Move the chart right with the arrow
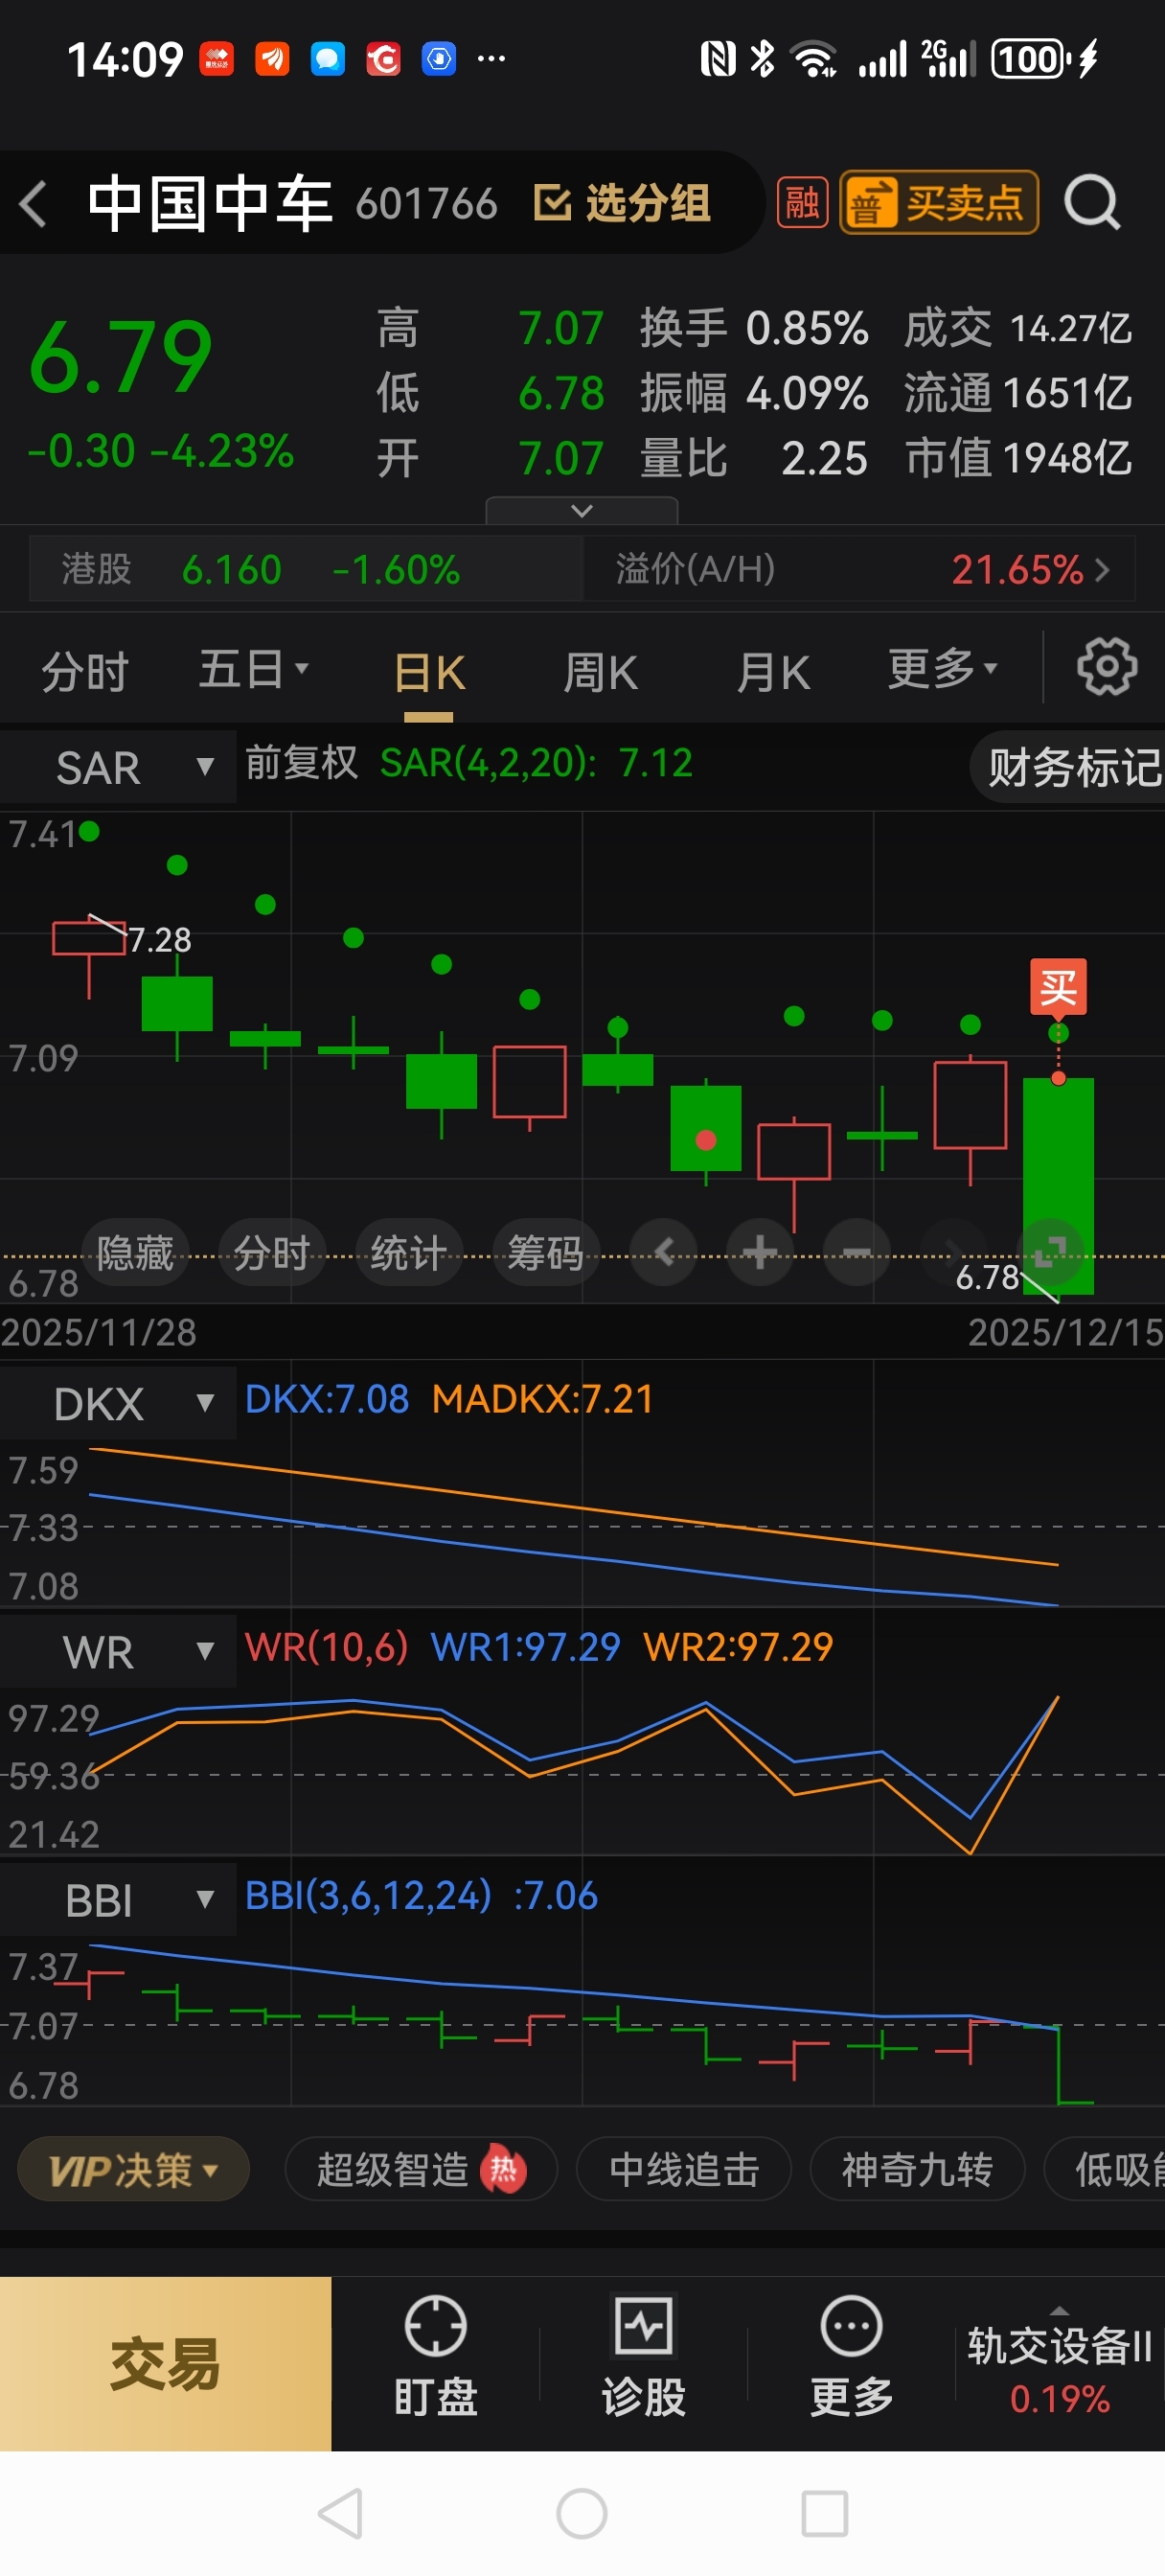1165x2576 pixels. 952,1252
